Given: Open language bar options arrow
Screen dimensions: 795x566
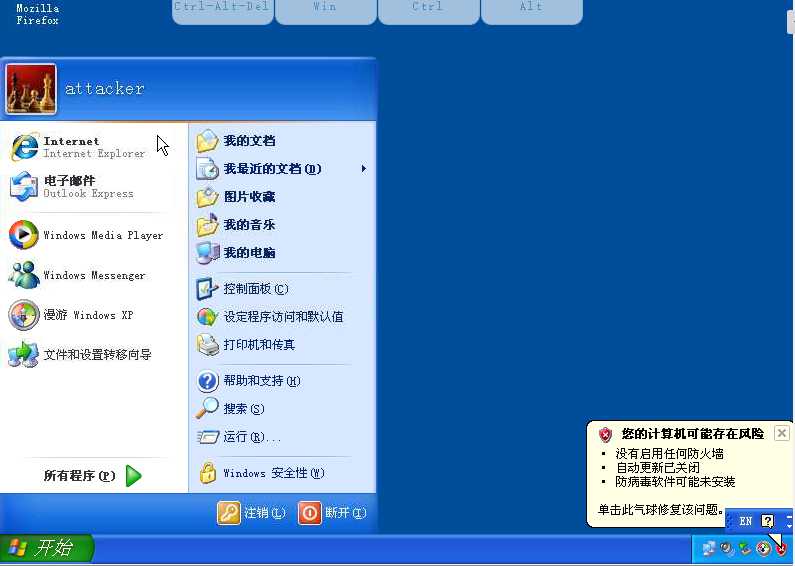Looking at the screenshot, I should (x=790, y=525).
